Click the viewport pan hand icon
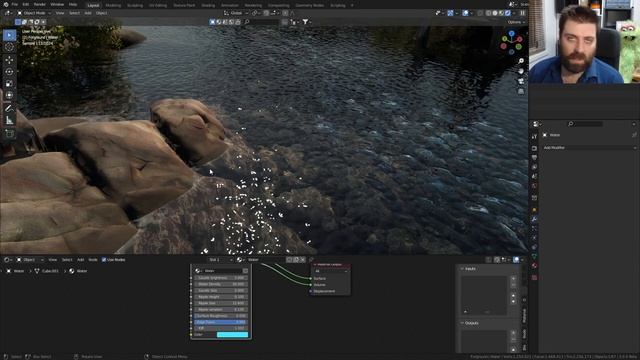The width and height of the screenshot is (640, 360). coord(521,71)
